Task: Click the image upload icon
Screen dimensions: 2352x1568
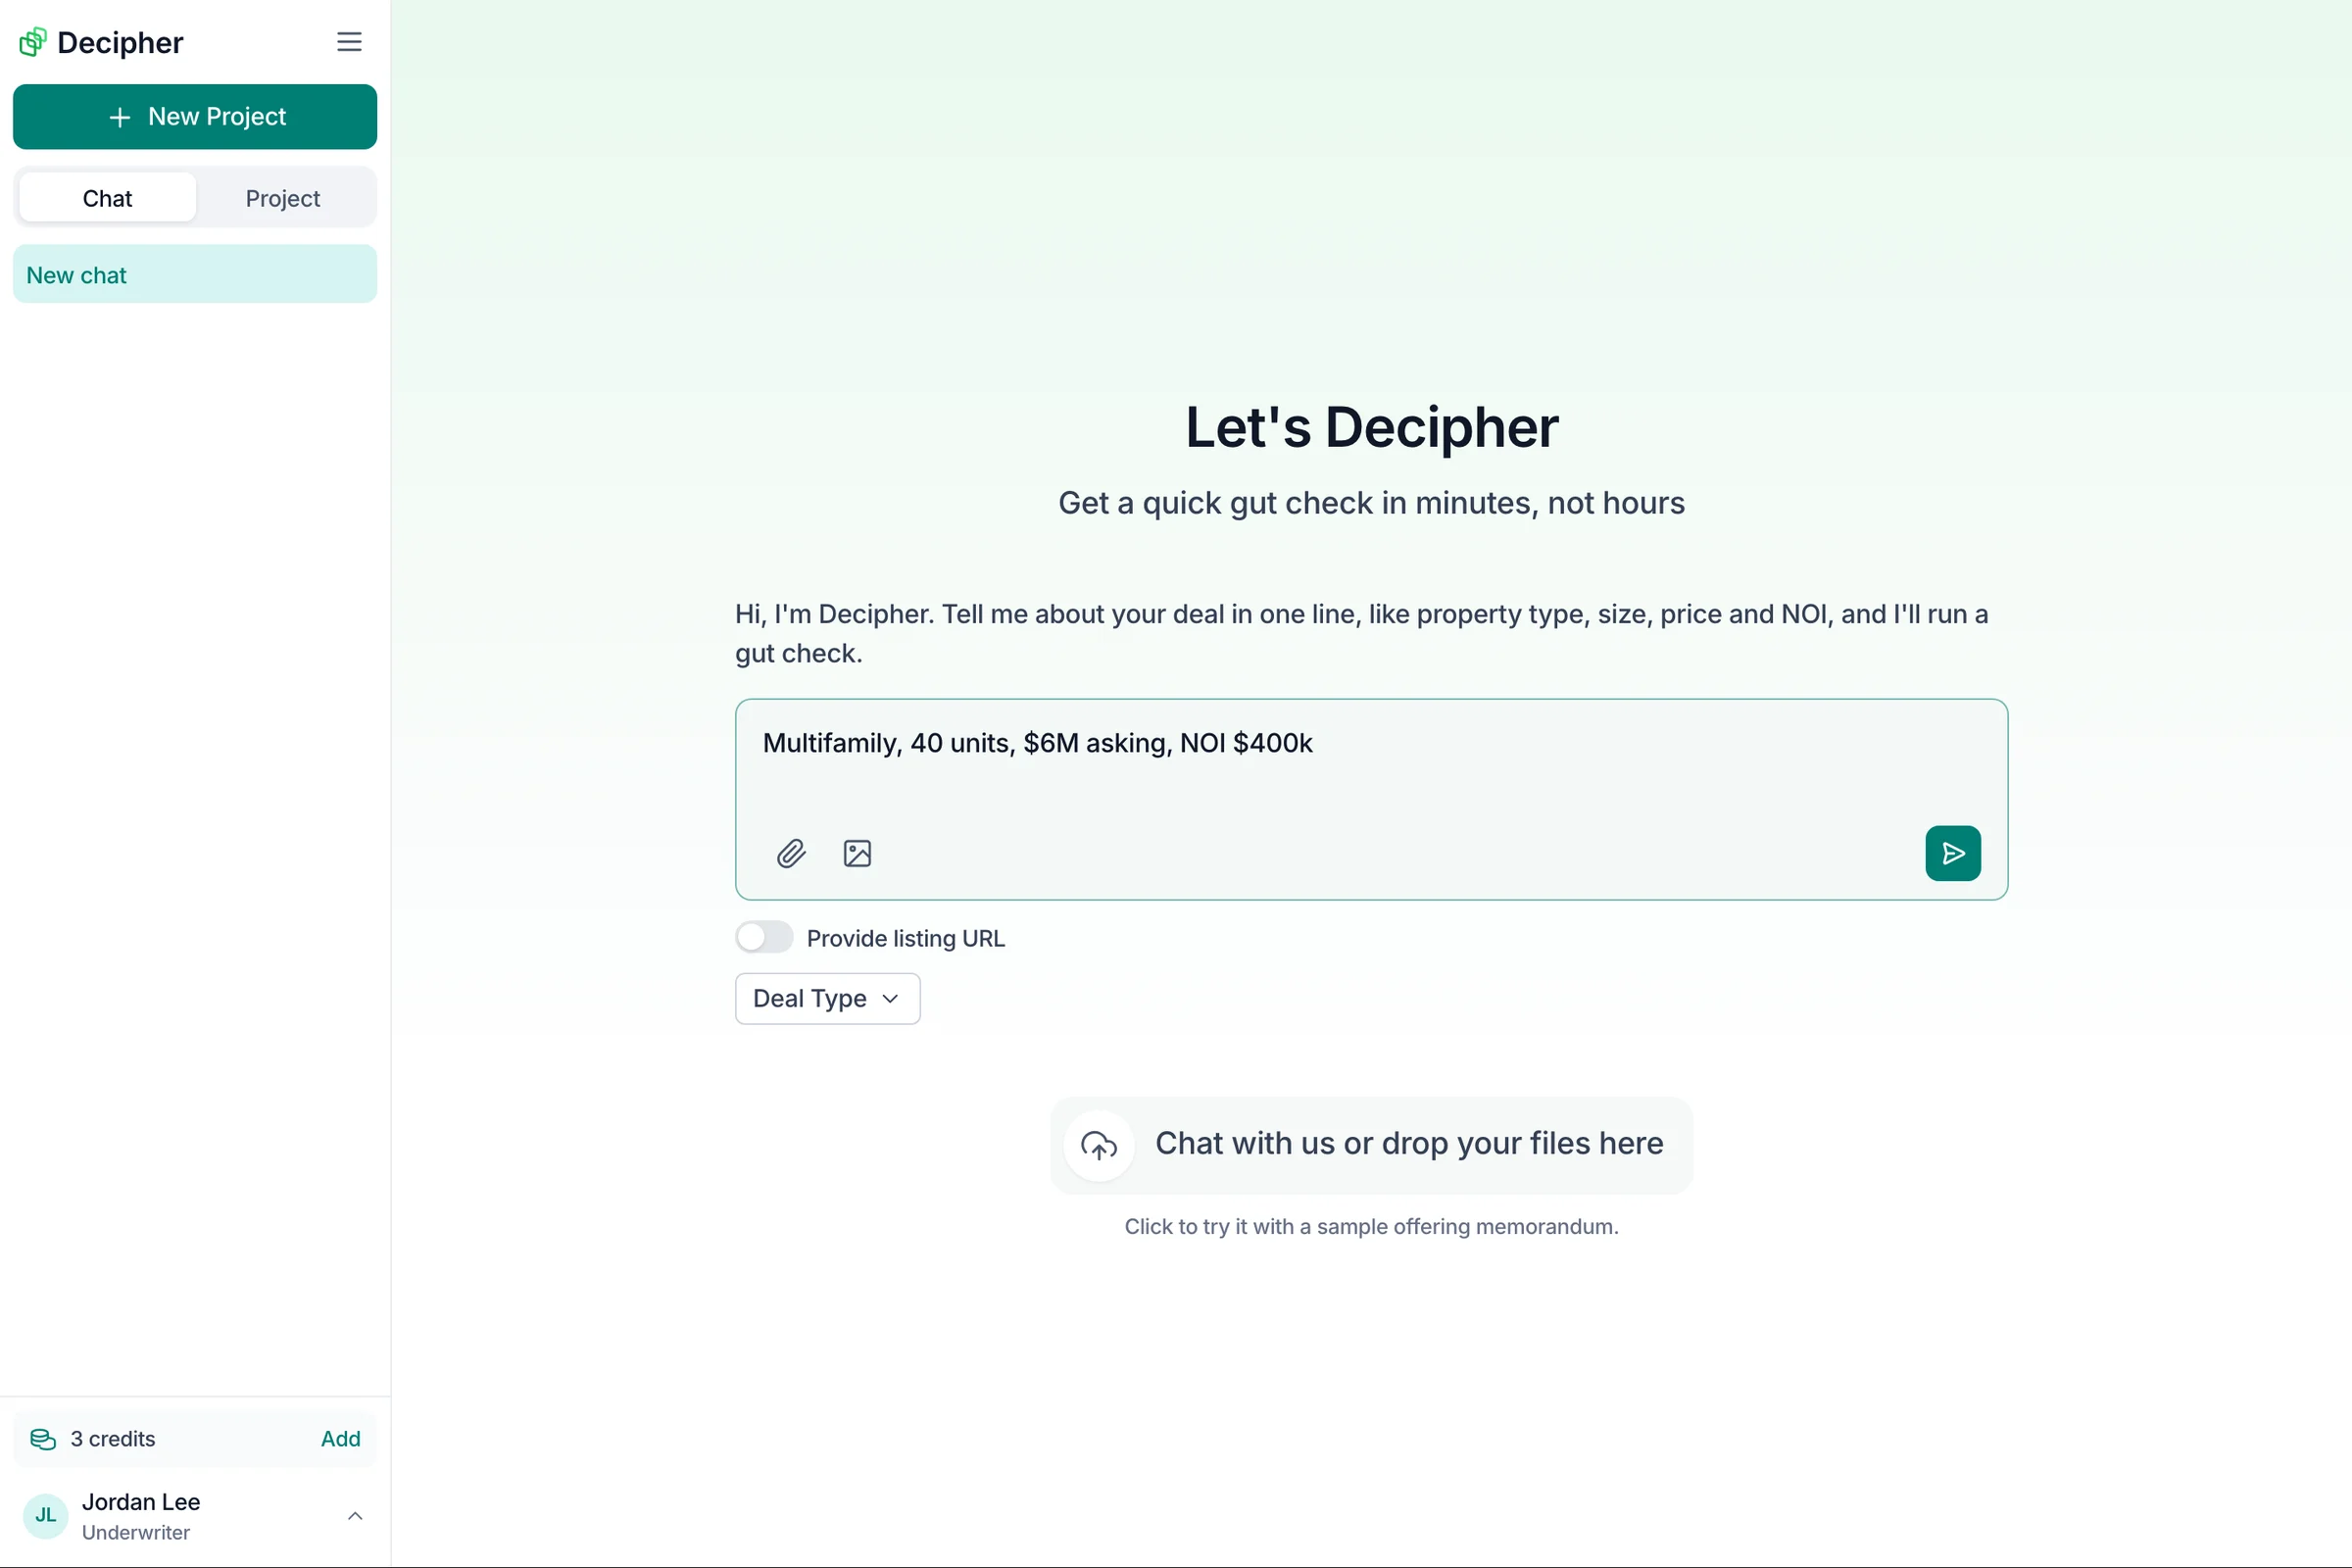Action: [x=857, y=853]
